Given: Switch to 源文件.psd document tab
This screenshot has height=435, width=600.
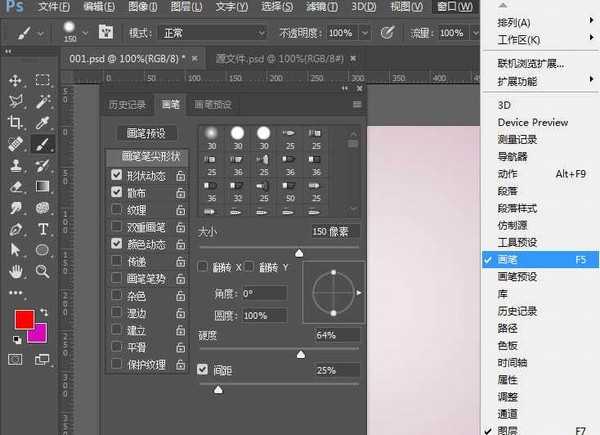Looking at the screenshot, I should [x=280, y=59].
